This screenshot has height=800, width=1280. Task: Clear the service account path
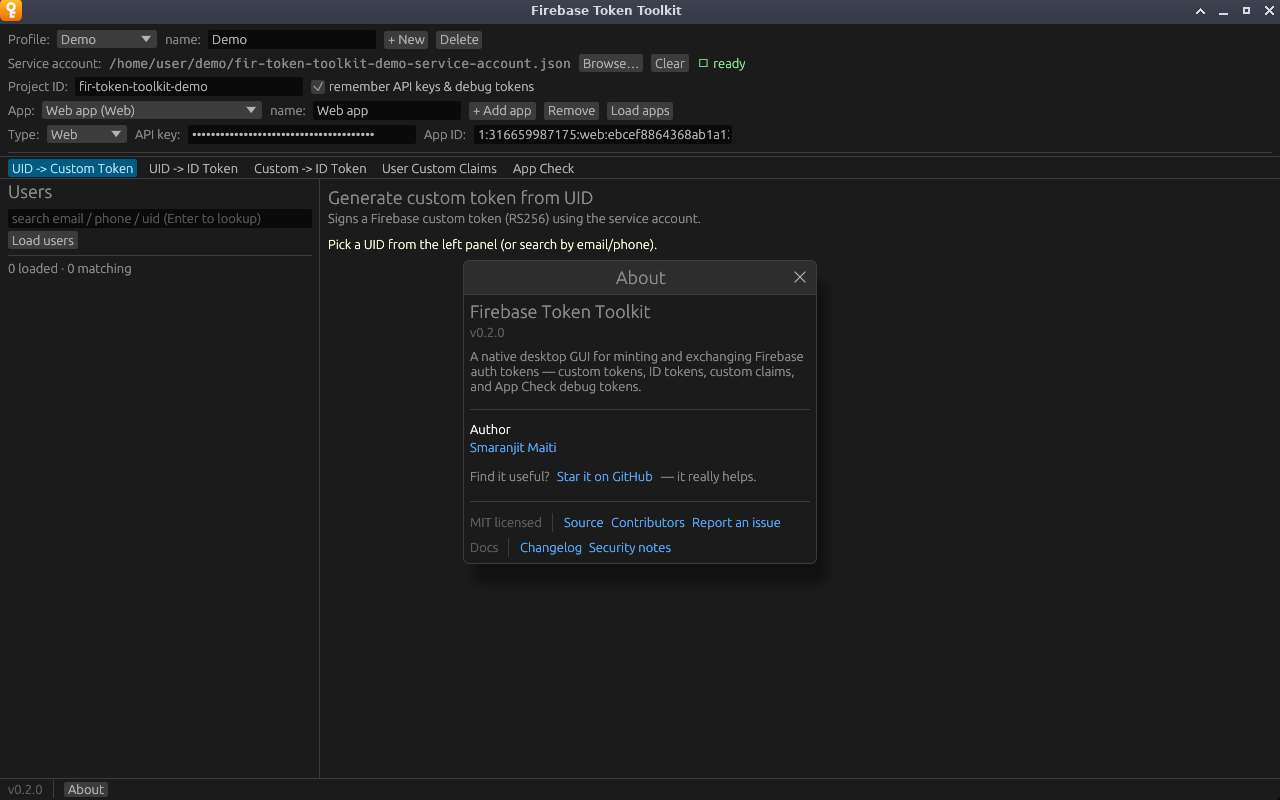[670, 63]
